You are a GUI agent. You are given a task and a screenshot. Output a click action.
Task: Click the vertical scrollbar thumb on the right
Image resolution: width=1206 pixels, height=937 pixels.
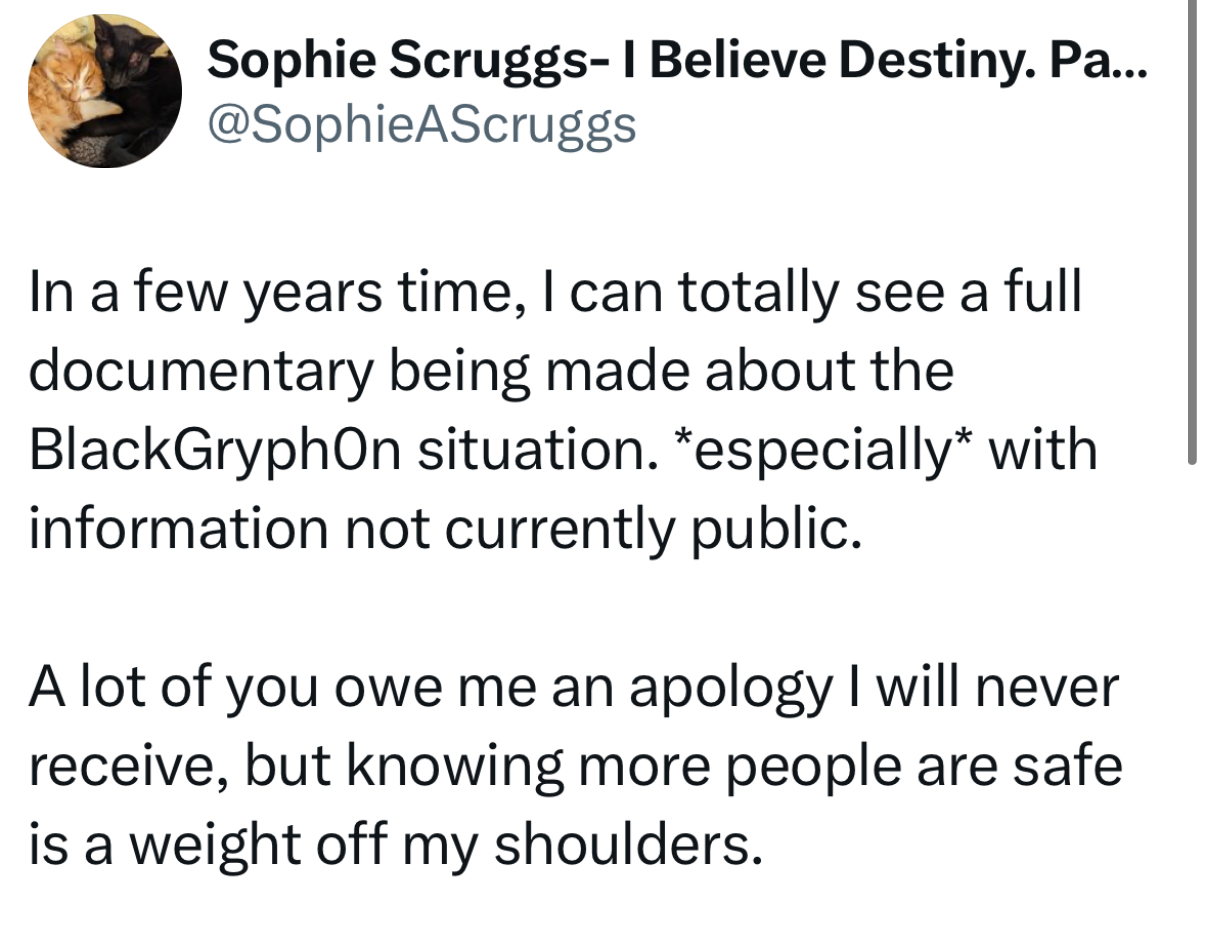point(1191,232)
